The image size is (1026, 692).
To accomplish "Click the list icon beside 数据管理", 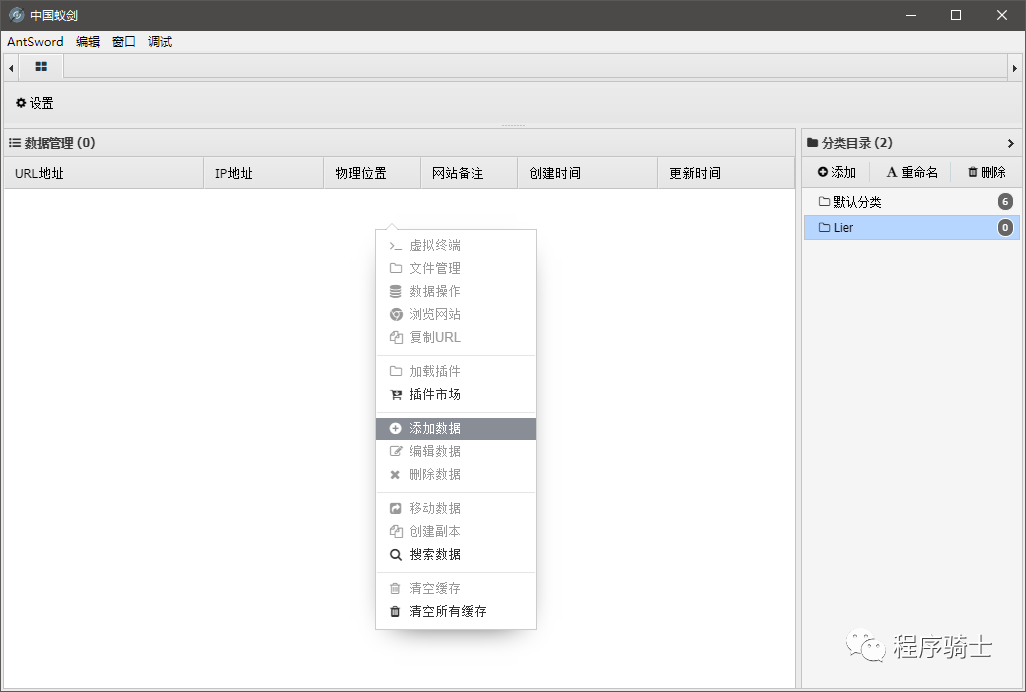I will click(x=14, y=143).
